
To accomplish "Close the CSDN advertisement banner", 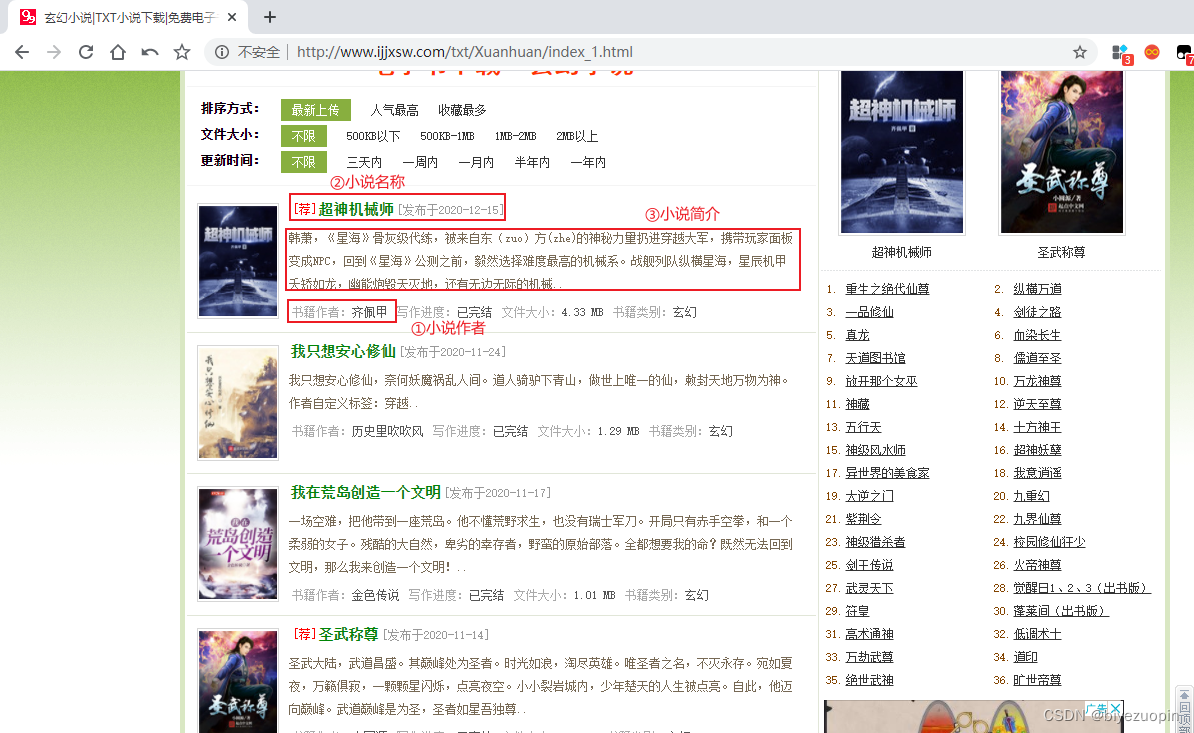I will click(x=1115, y=708).
